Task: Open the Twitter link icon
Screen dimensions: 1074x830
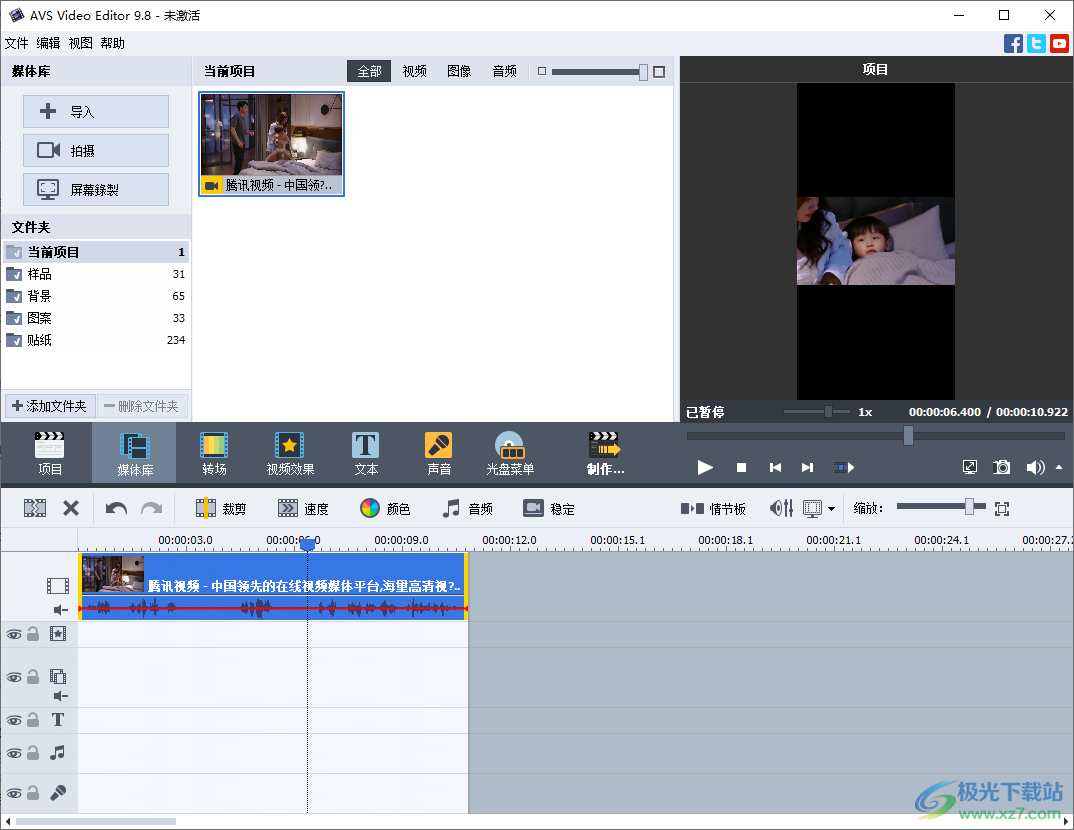Action: click(1036, 43)
